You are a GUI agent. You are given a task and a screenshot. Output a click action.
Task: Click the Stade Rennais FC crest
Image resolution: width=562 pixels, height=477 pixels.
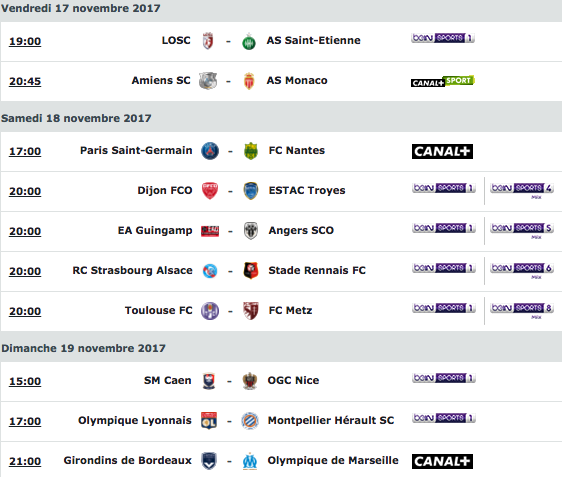251,271
